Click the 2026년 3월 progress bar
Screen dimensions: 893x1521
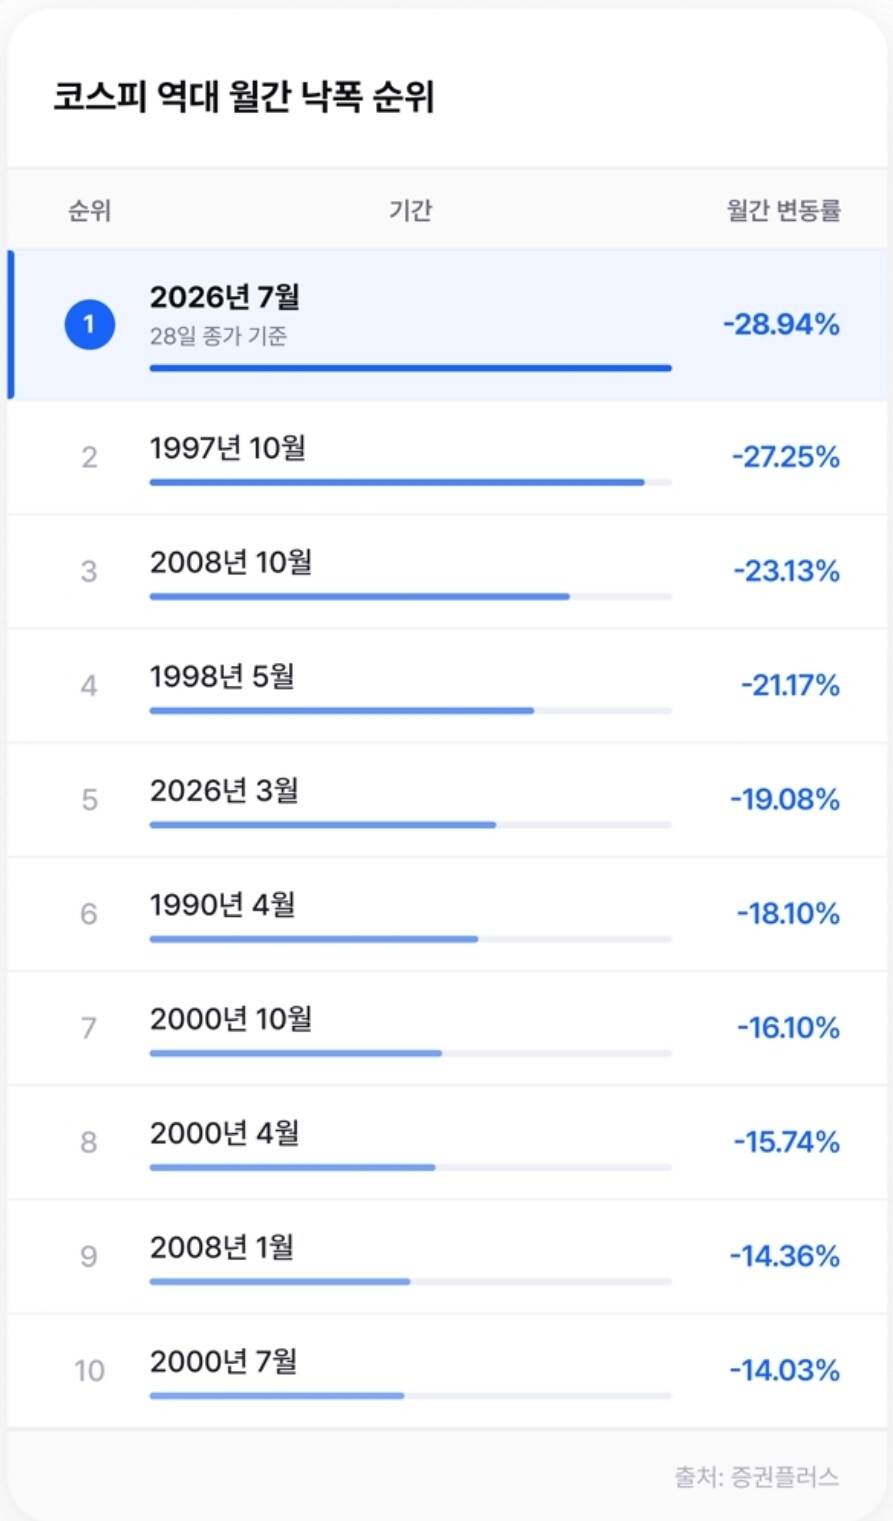(410, 825)
